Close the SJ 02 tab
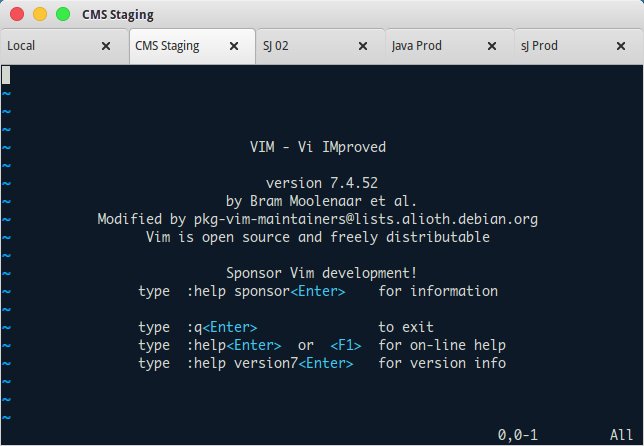This screenshot has width=644, height=446. click(x=363, y=46)
